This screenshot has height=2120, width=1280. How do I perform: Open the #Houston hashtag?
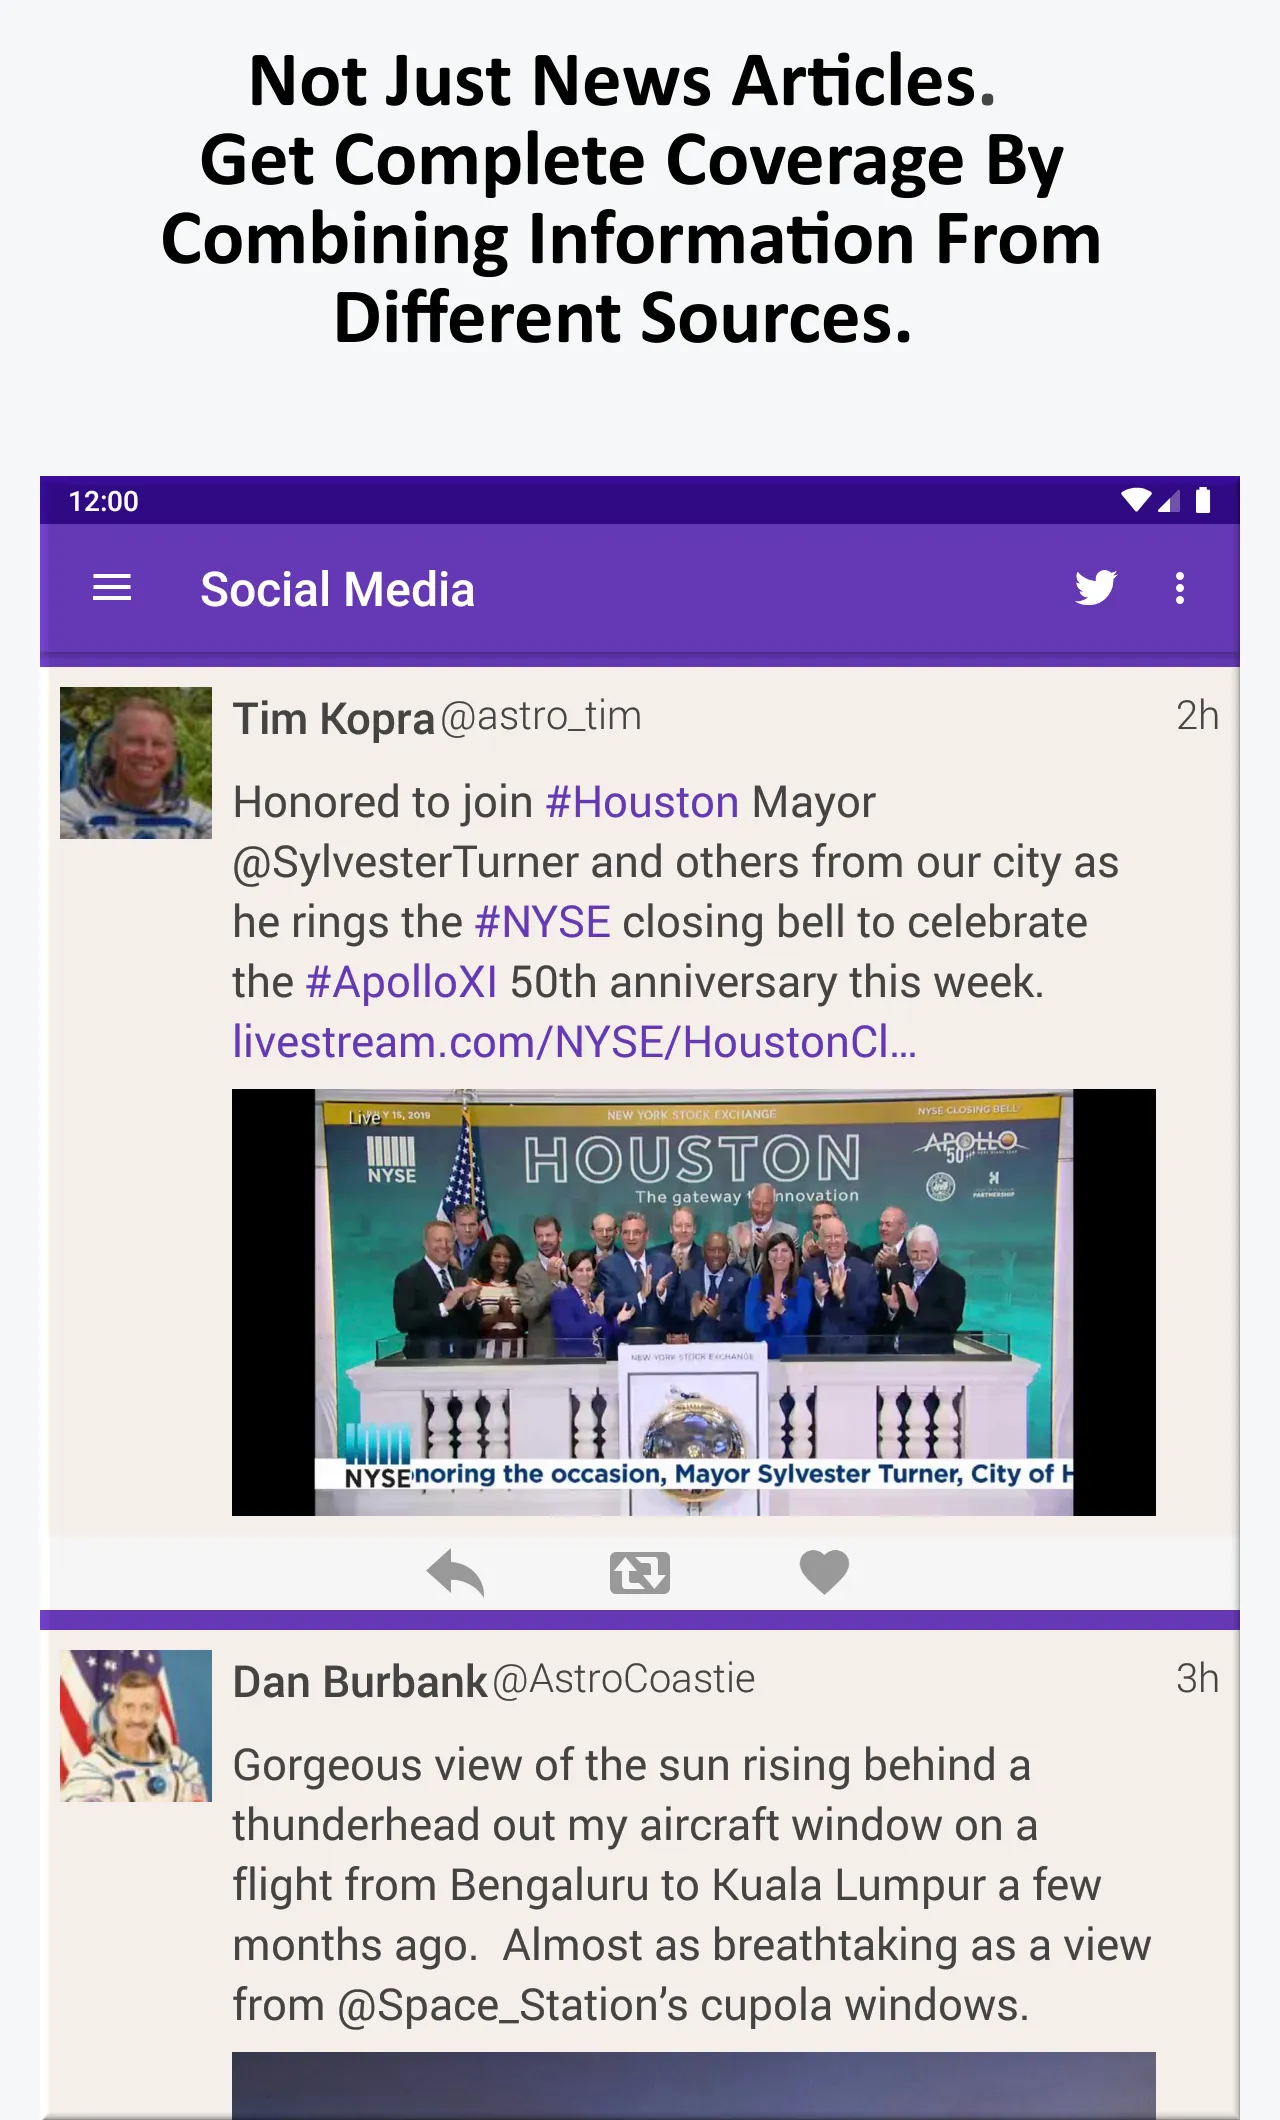click(642, 802)
